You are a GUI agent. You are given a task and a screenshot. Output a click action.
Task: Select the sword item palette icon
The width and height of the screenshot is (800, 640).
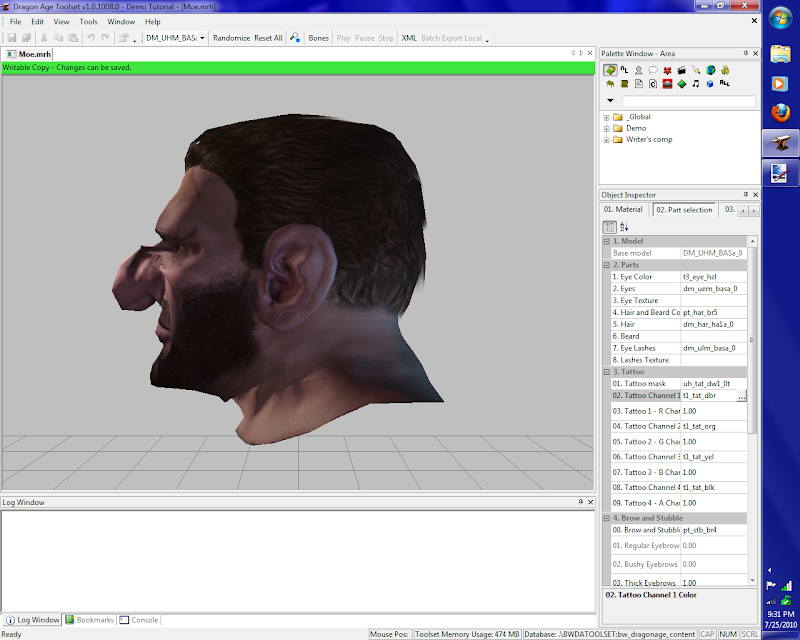[696, 70]
